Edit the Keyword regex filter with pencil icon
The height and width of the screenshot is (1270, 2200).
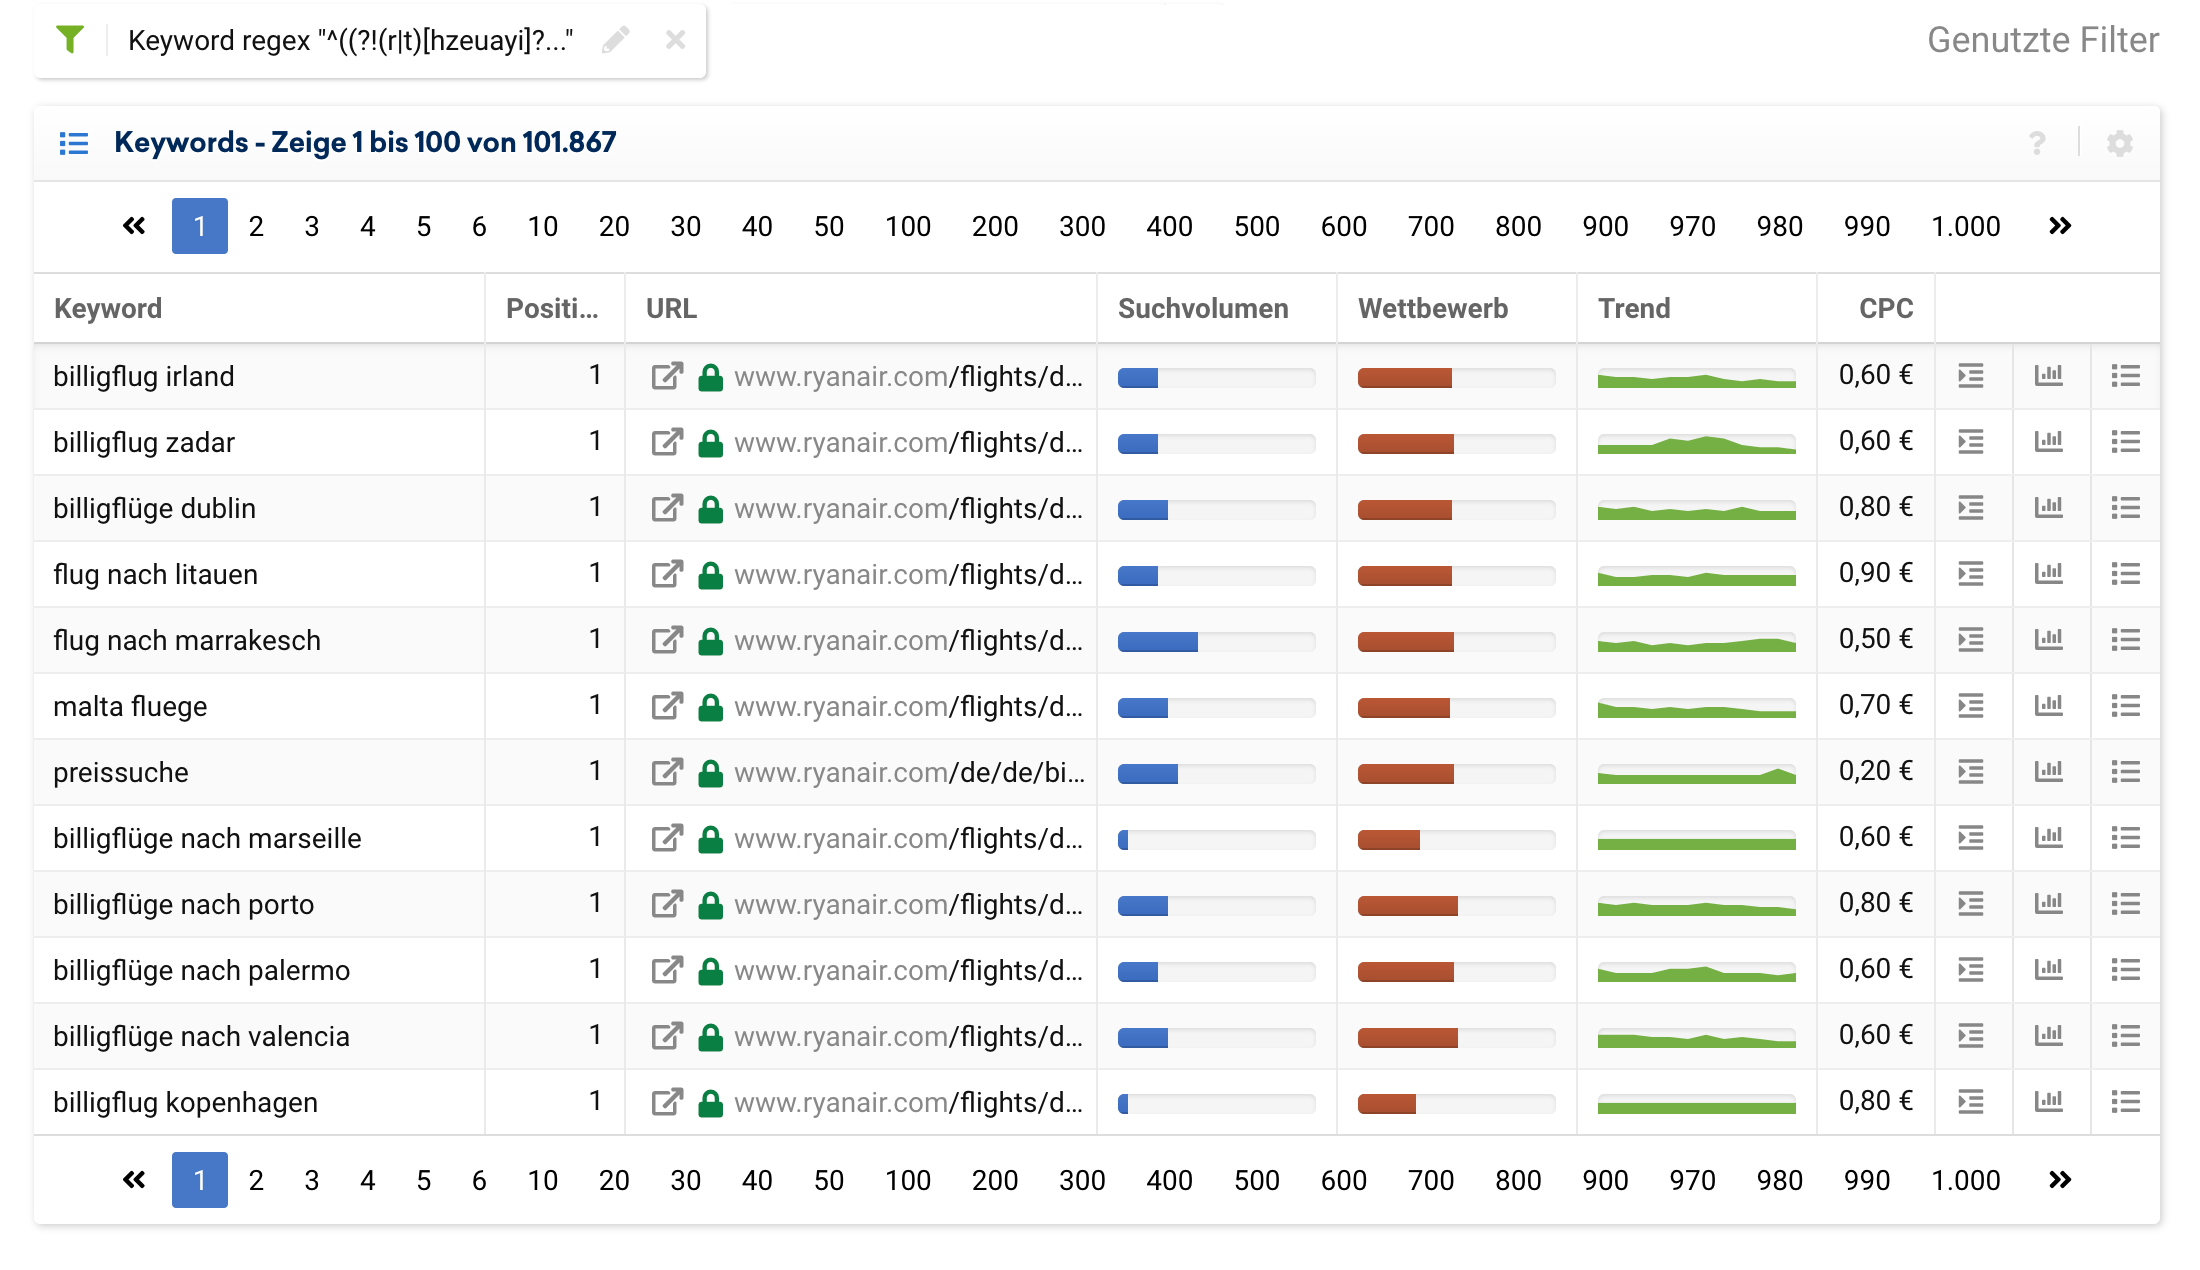click(615, 40)
